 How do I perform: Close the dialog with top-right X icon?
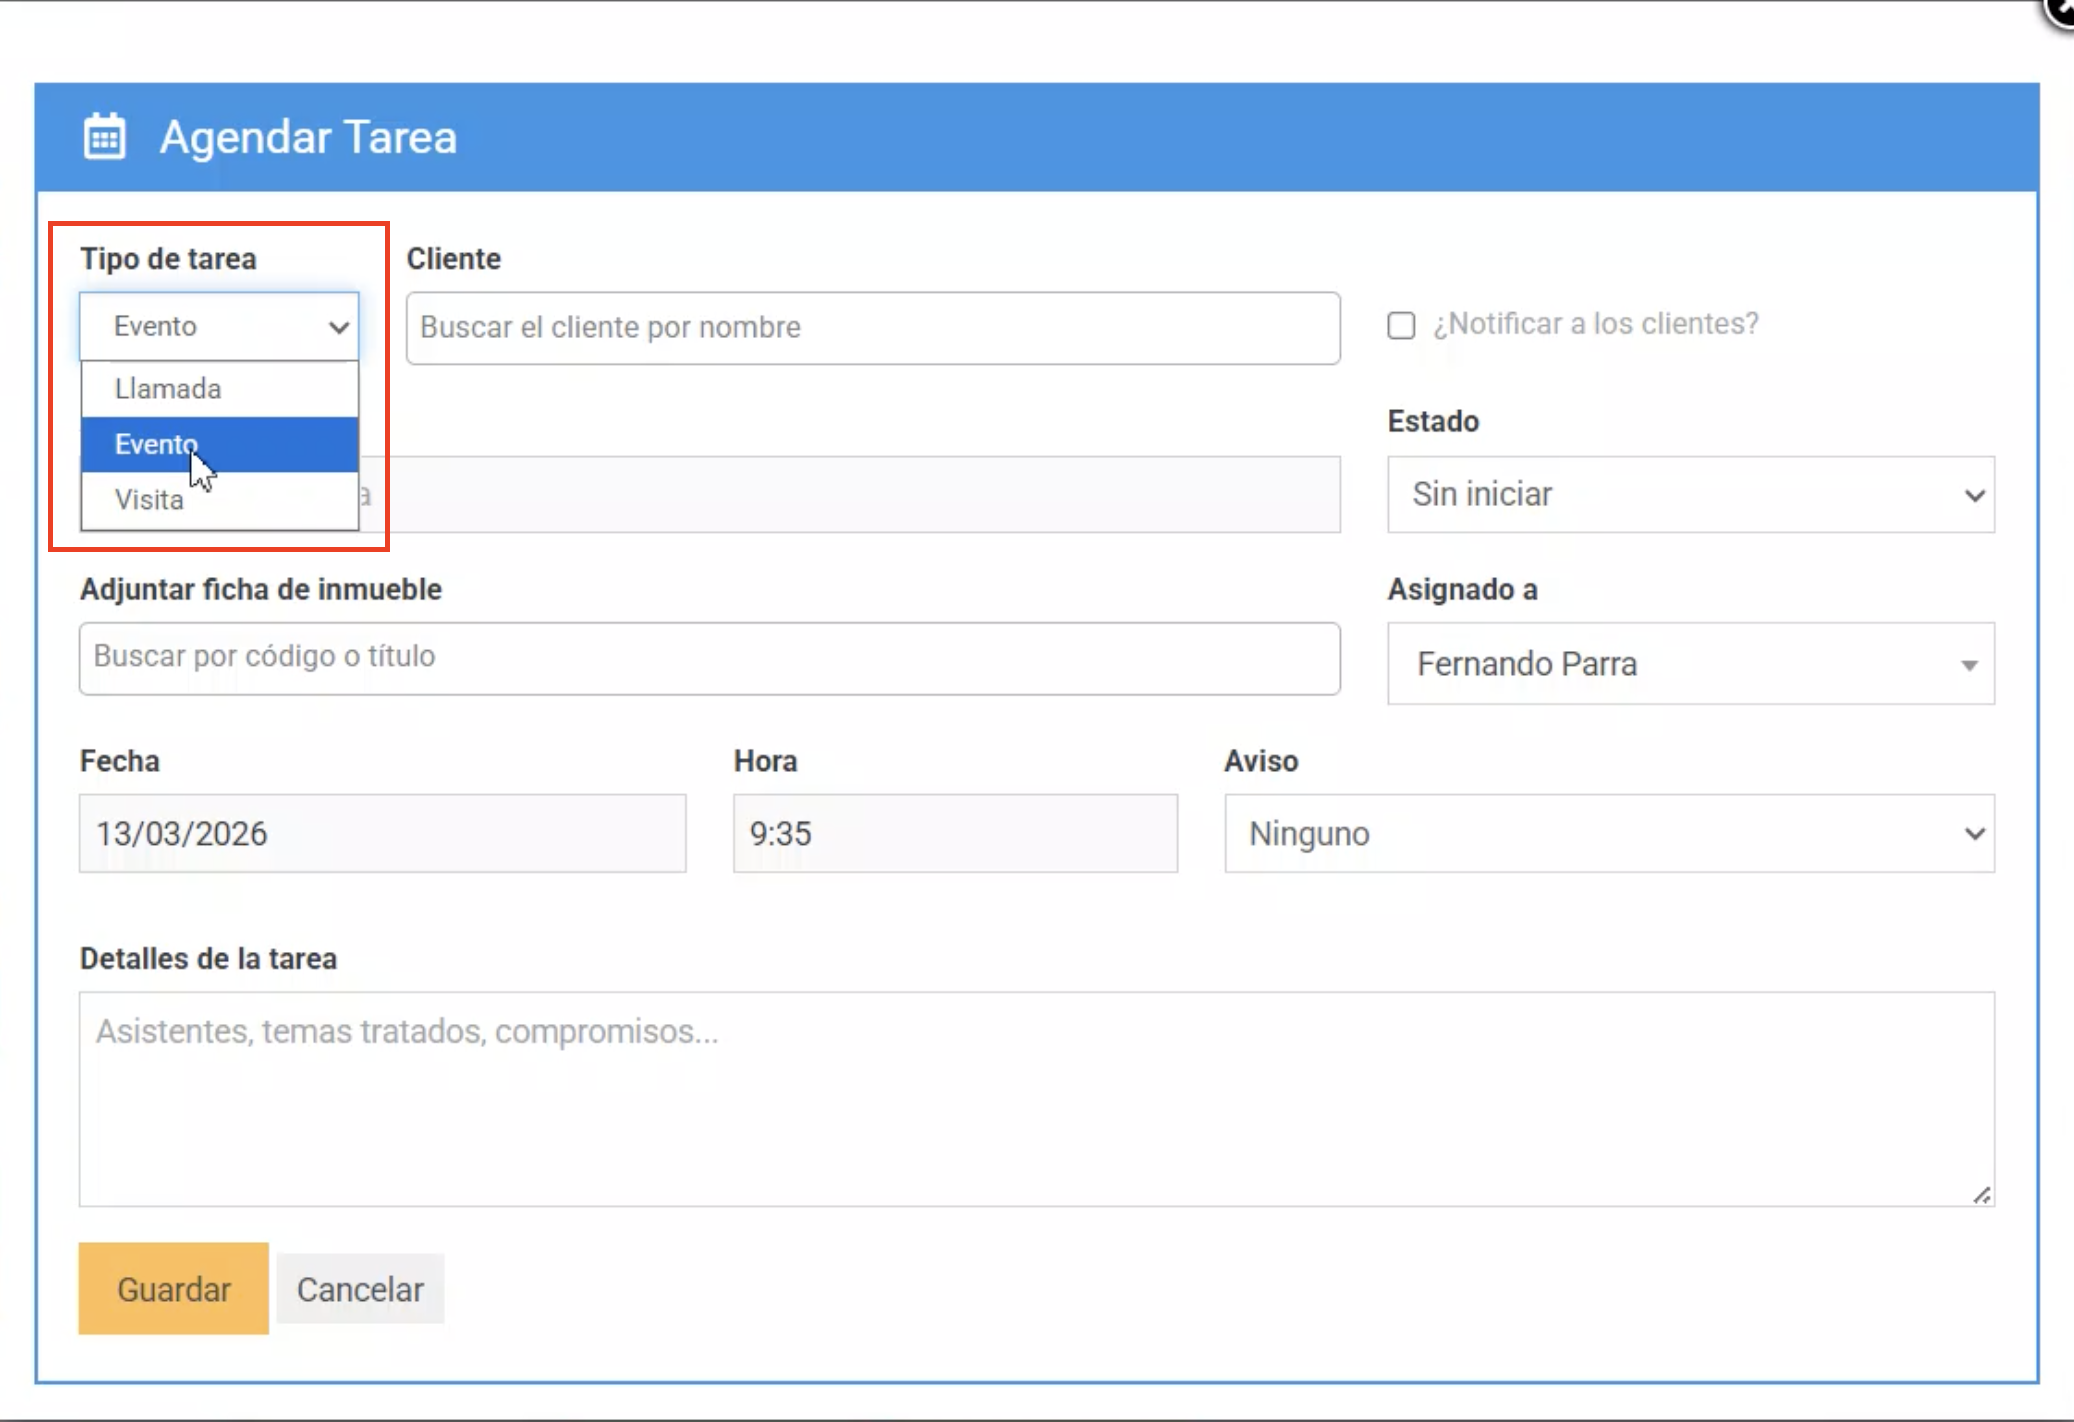[2062, 10]
